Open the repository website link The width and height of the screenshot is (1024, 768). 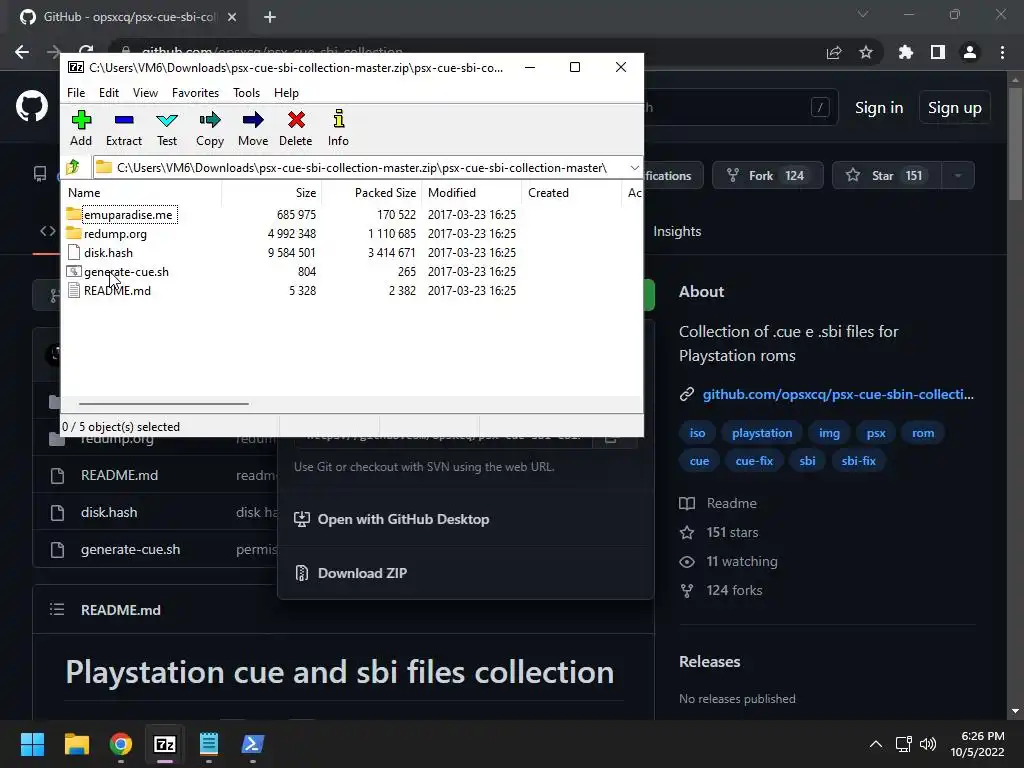(x=837, y=394)
